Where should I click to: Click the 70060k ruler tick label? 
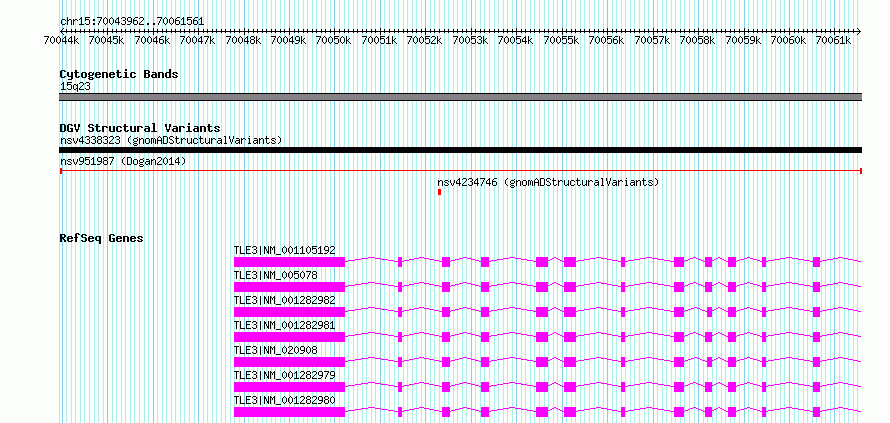click(788, 40)
